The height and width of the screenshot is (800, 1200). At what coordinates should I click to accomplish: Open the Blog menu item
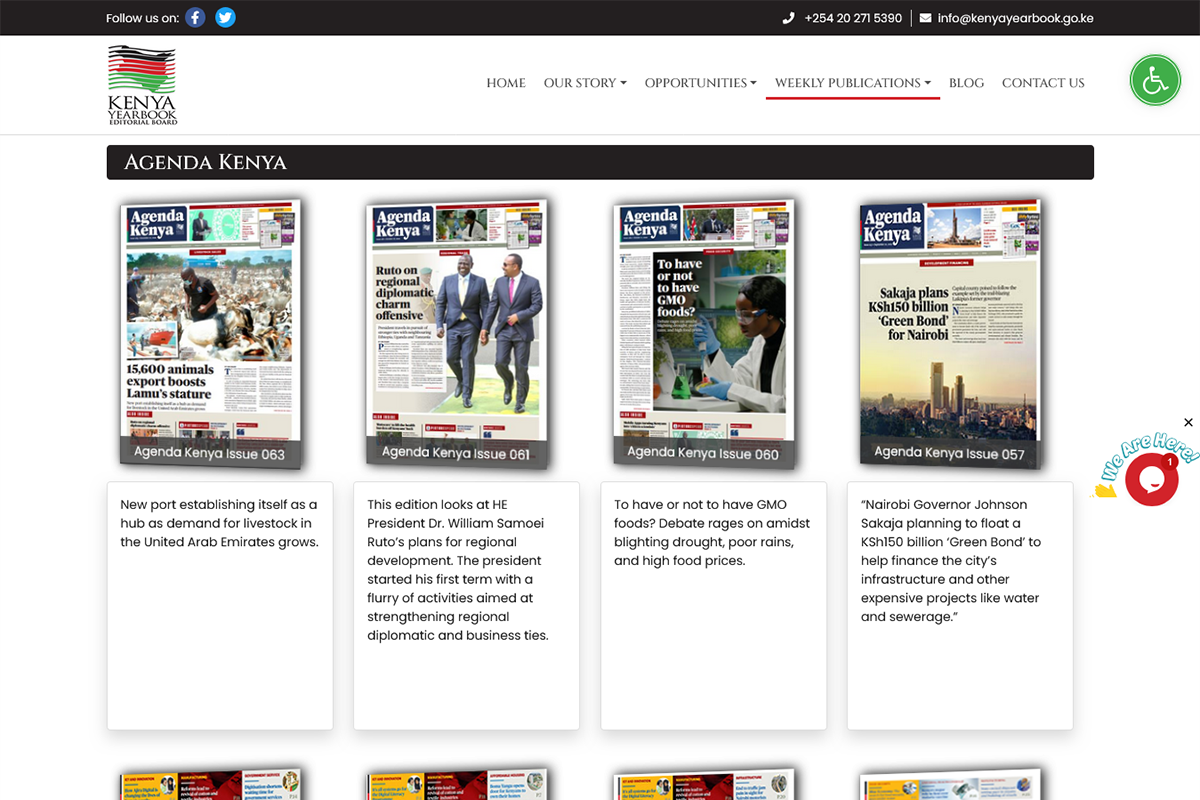coord(966,83)
